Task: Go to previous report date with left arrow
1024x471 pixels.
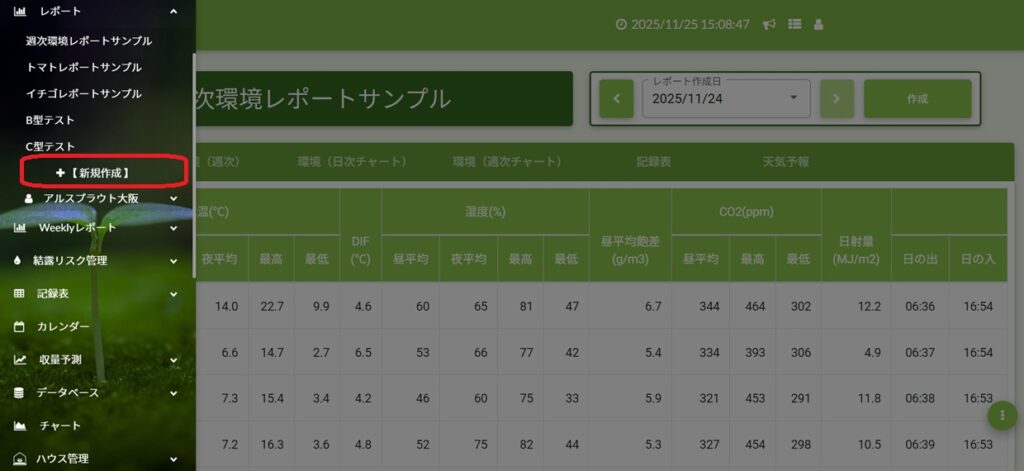Action: tap(616, 99)
